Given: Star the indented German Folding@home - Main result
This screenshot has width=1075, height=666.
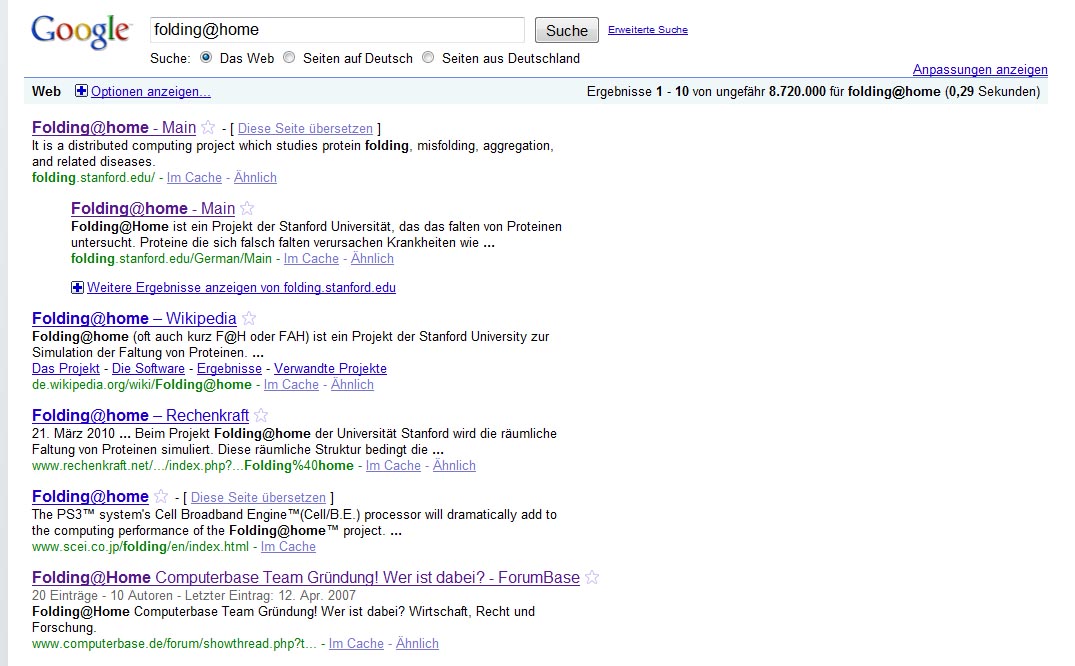Looking at the screenshot, I should [x=247, y=209].
